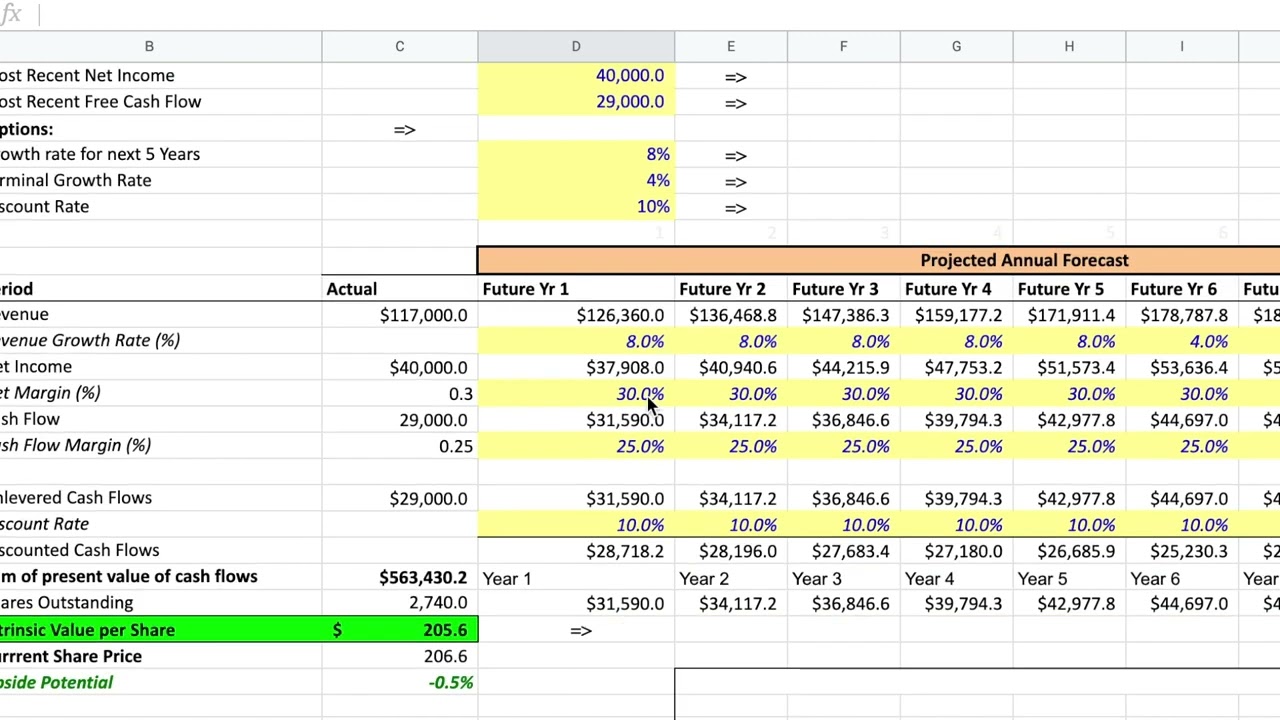Select the Future Yr 6 heading cell

pos(1181,289)
